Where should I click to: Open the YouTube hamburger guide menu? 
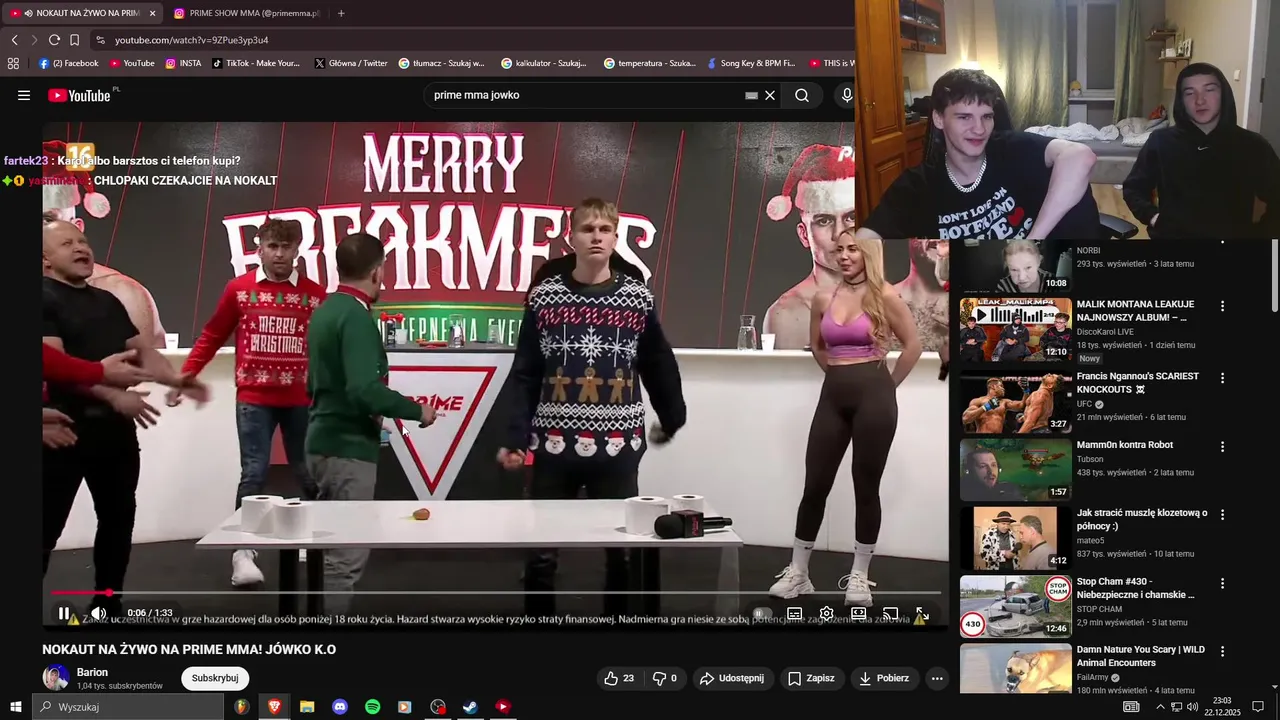tap(24, 95)
